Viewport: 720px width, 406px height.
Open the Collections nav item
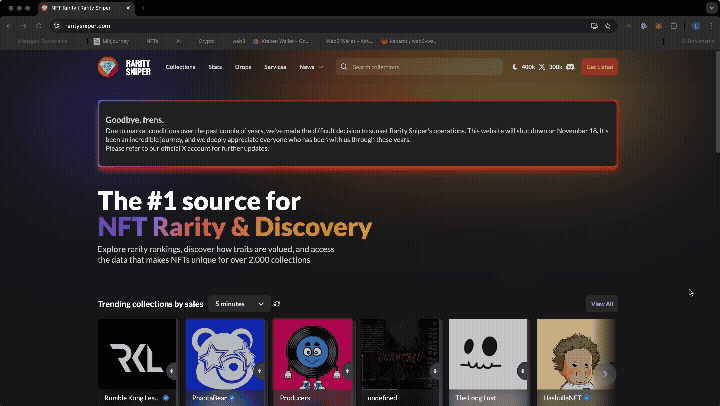pos(180,67)
